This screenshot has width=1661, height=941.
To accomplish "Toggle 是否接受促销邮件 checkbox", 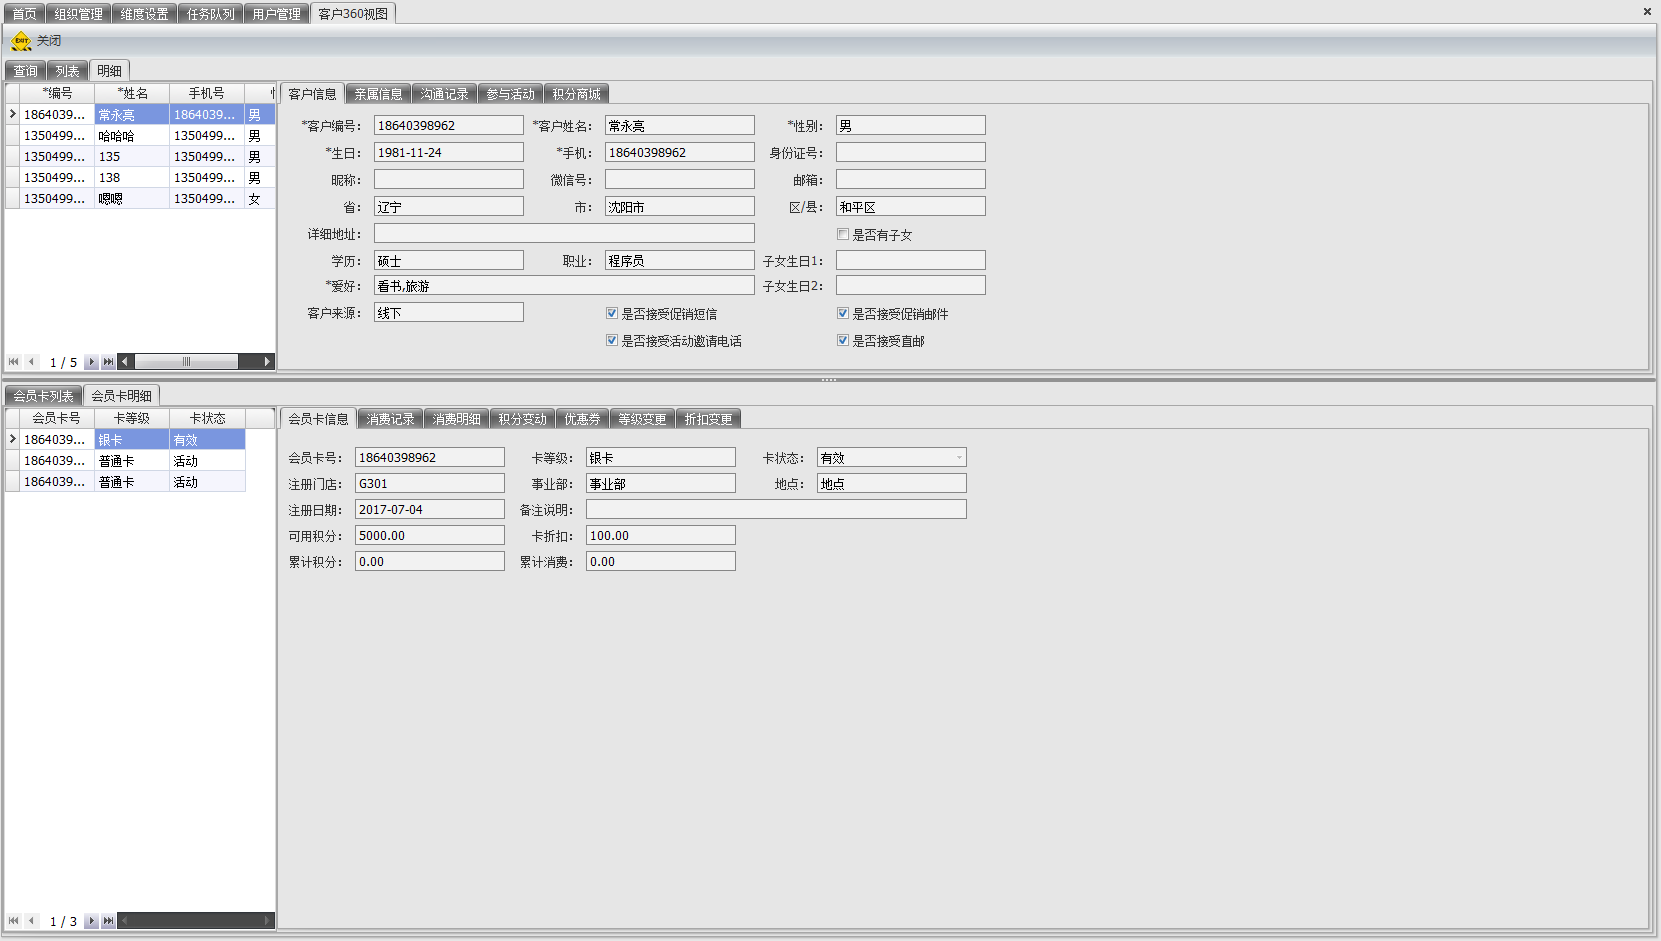I will [843, 313].
